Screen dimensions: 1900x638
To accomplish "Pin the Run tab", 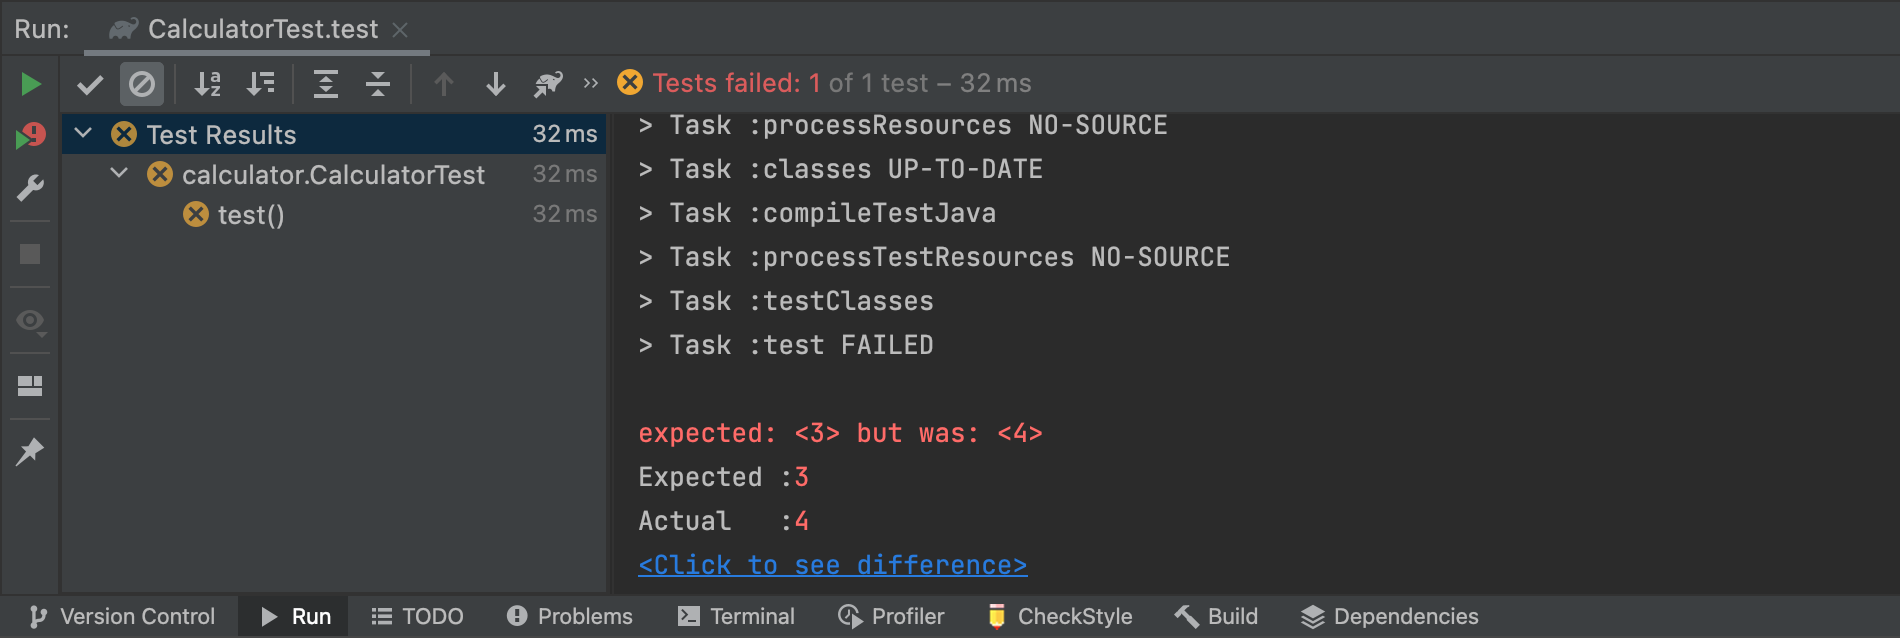I will click(x=30, y=452).
